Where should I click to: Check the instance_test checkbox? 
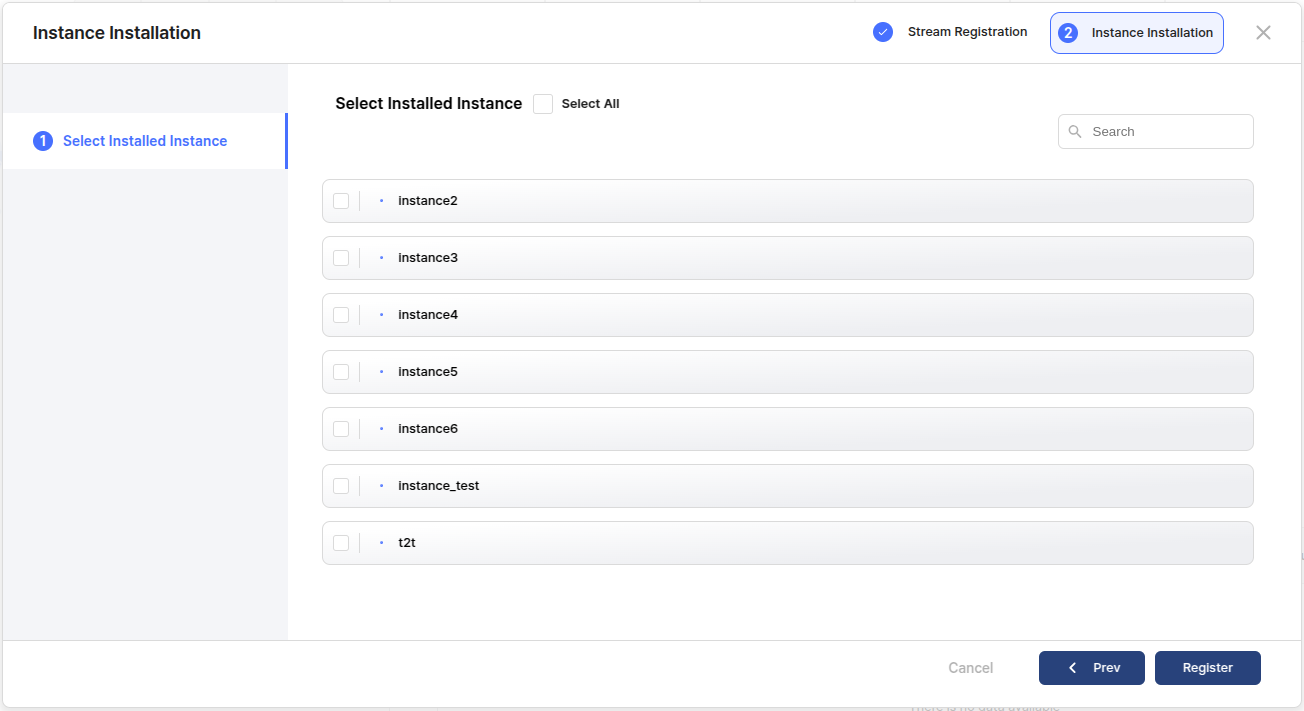coord(341,486)
